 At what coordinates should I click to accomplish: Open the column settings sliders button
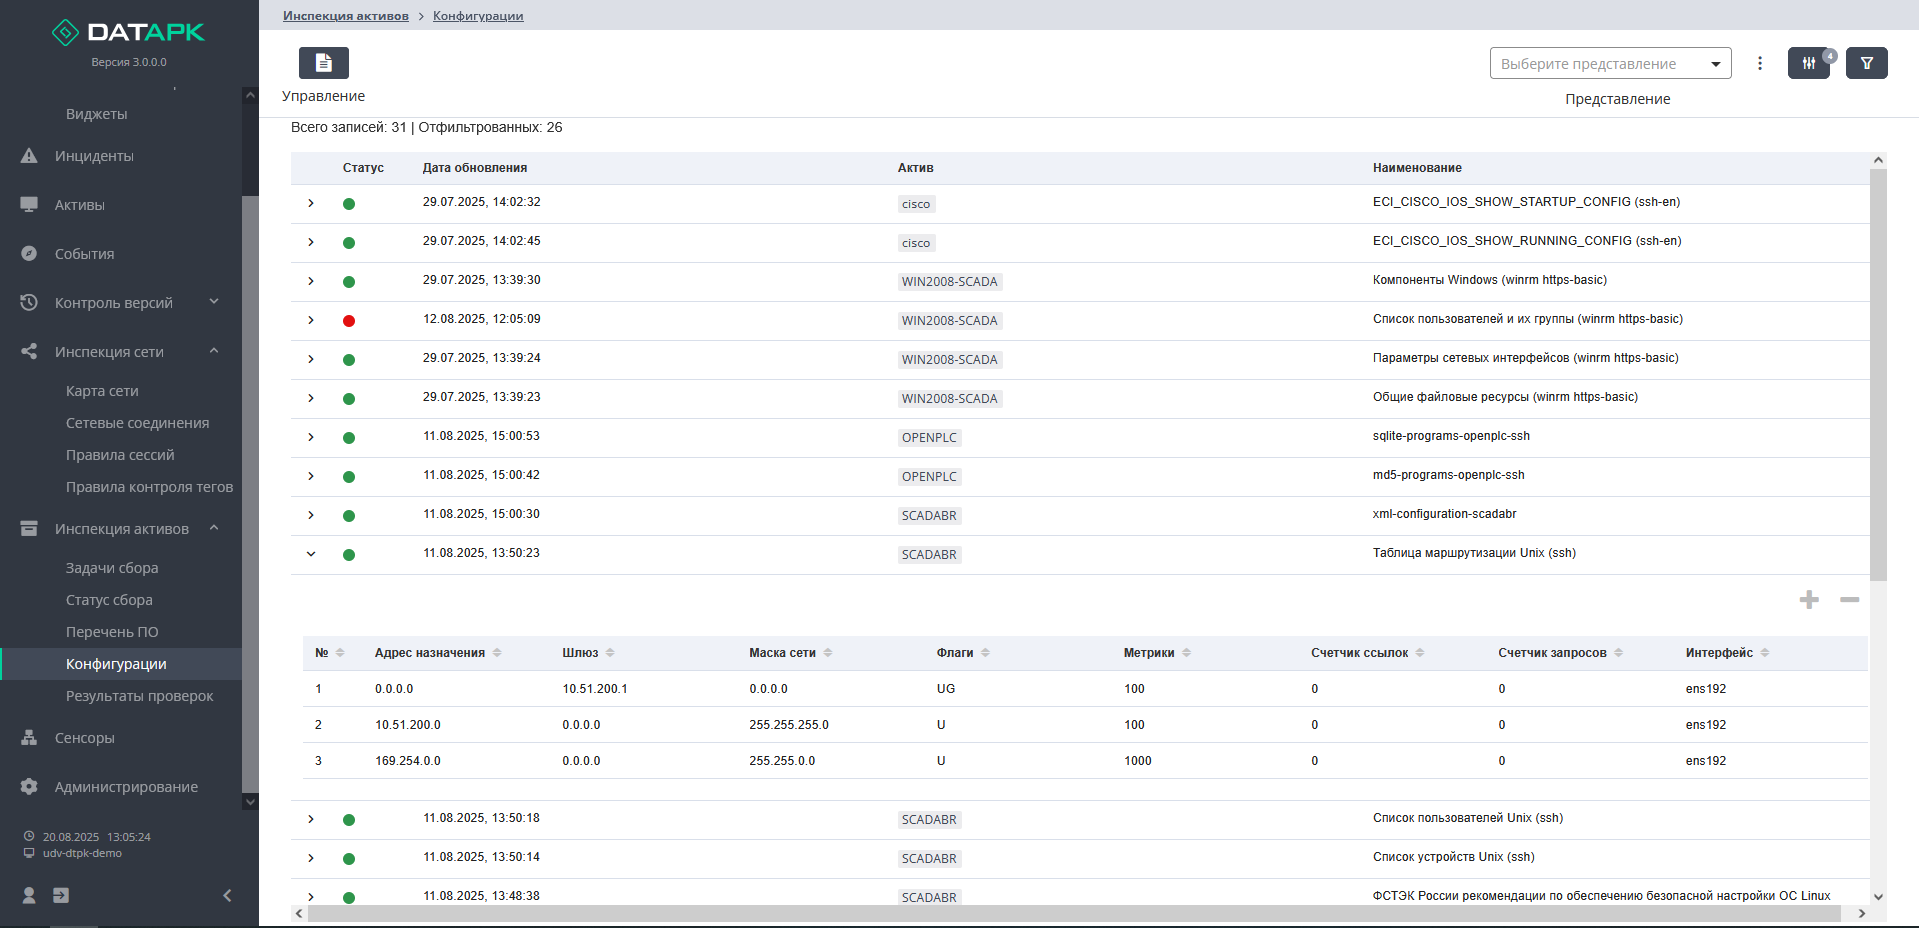click(1809, 63)
